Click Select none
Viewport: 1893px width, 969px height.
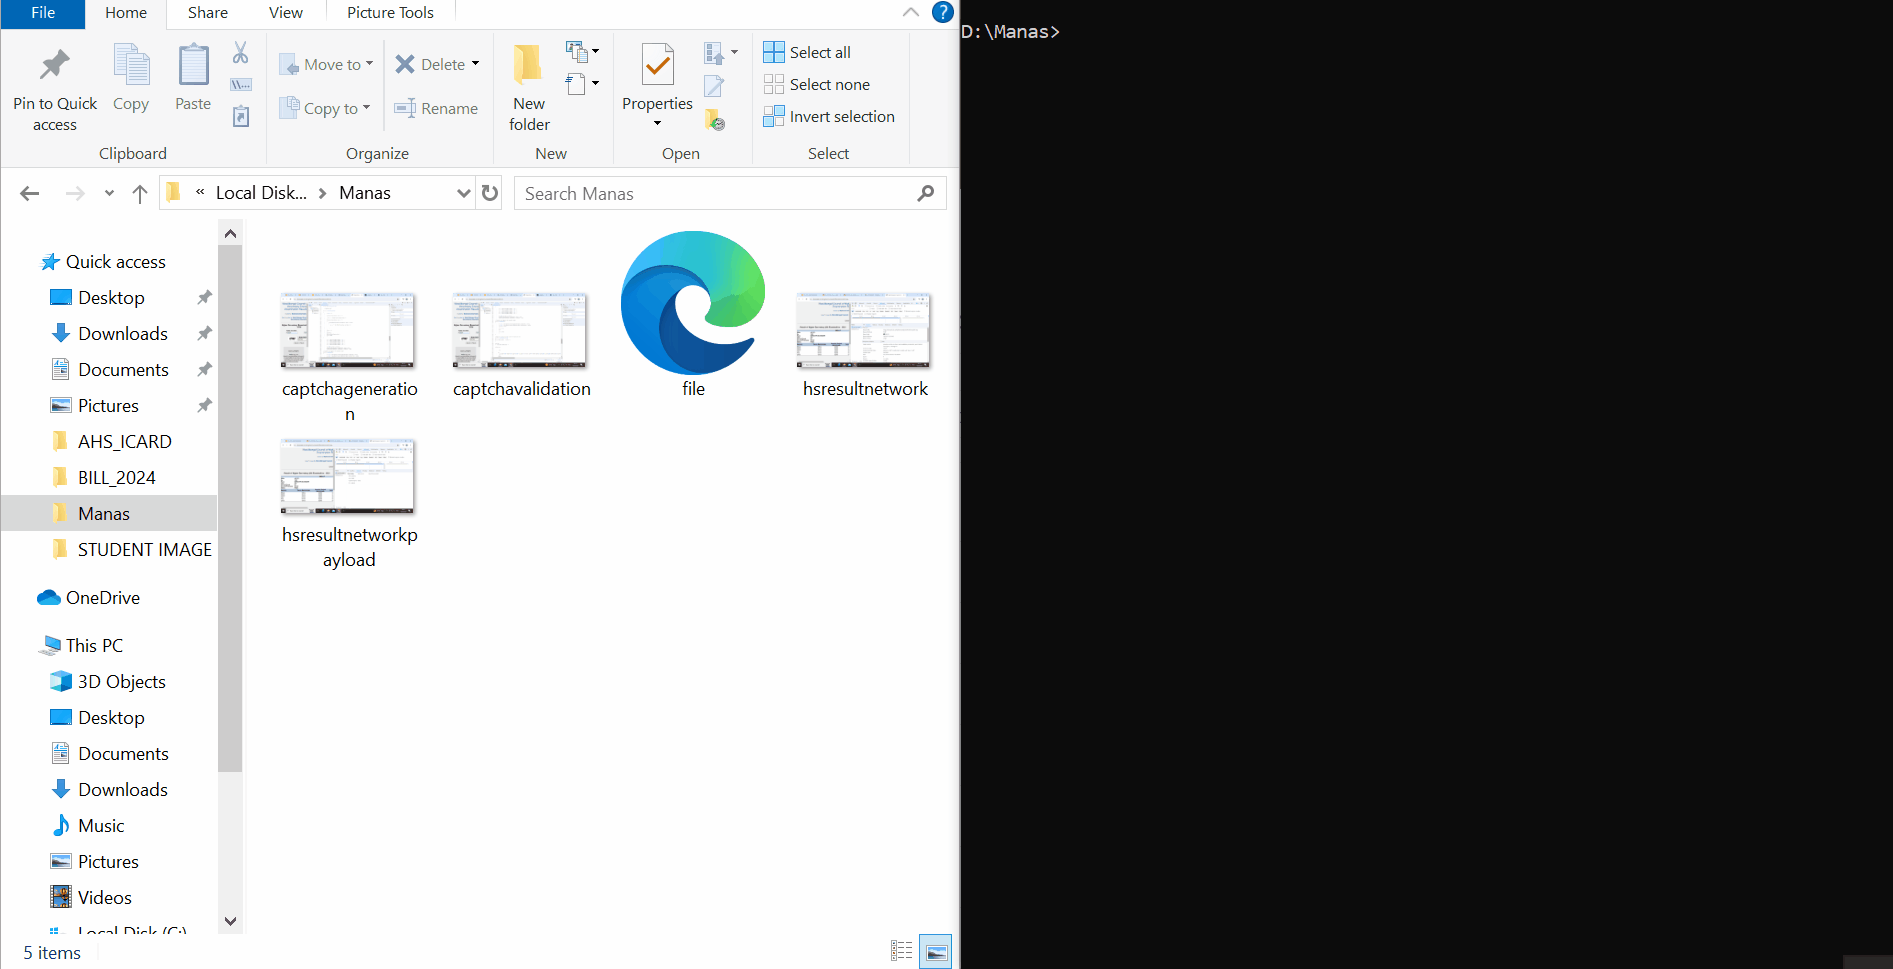point(816,84)
